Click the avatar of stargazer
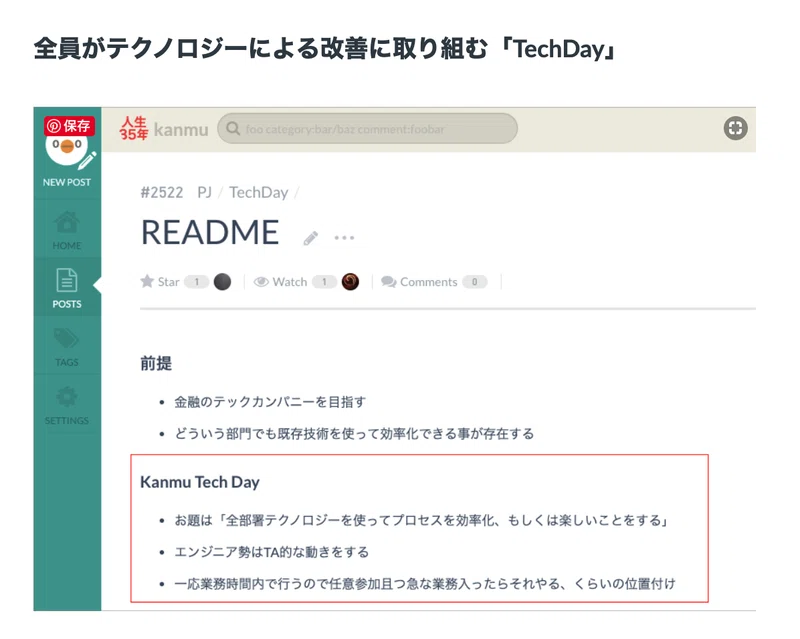This screenshot has width=800, height=639. coord(222,282)
